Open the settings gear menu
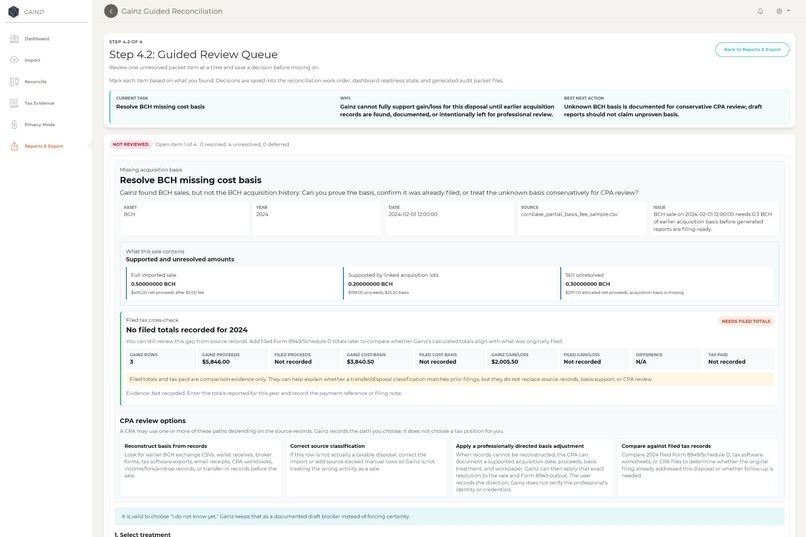The height and width of the screenshot is (537, 806). 782,11
